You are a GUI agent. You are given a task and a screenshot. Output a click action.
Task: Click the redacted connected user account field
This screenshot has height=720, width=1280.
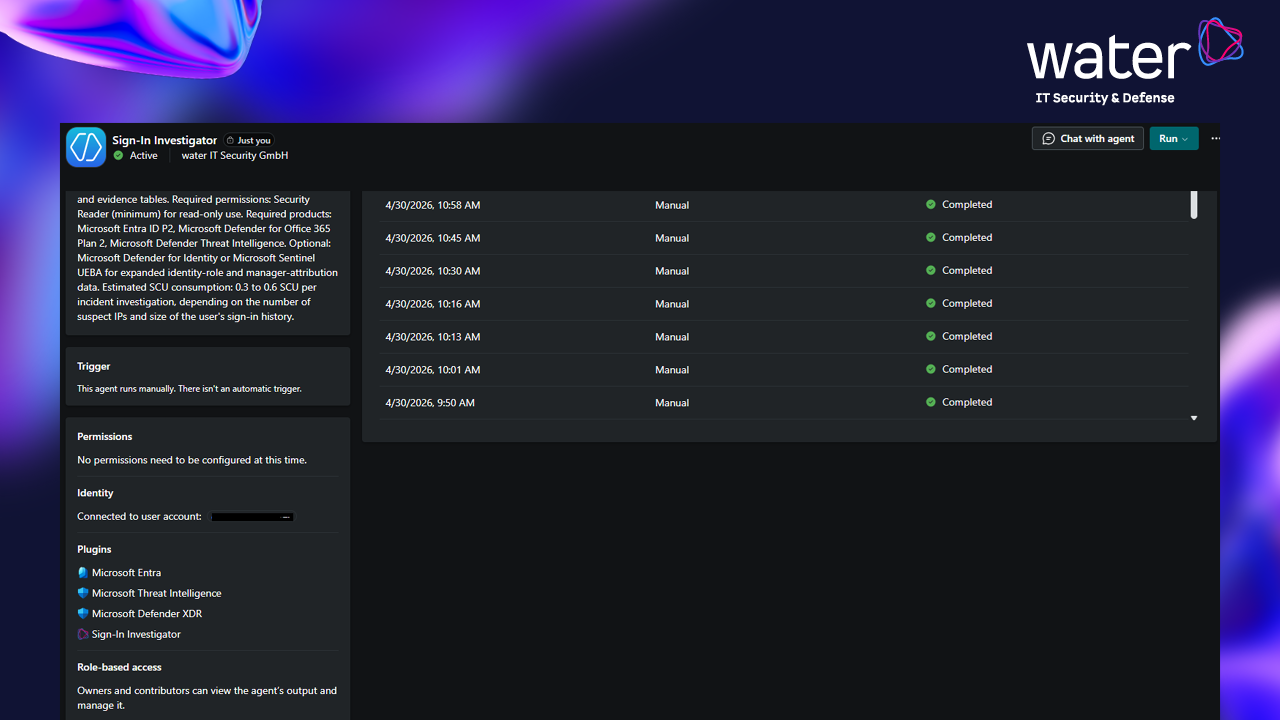253,517
